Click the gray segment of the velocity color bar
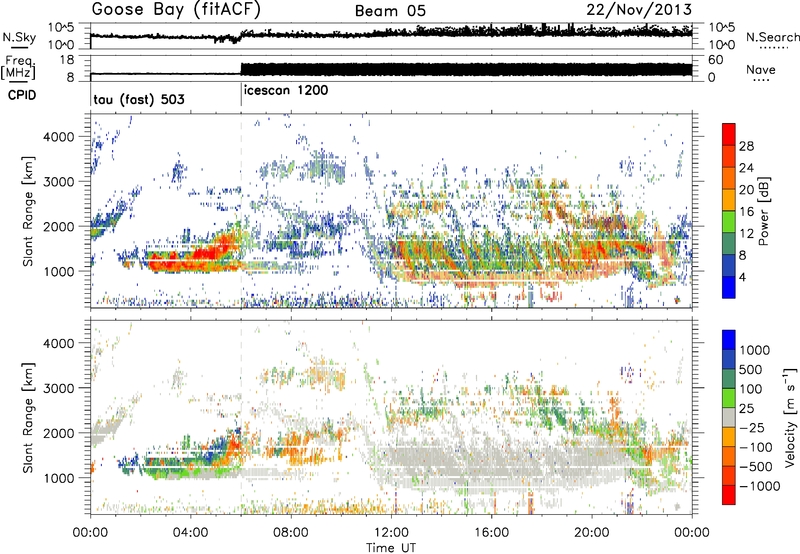The image size is (800, 554). pyautogui.click(x=729, y=418)
